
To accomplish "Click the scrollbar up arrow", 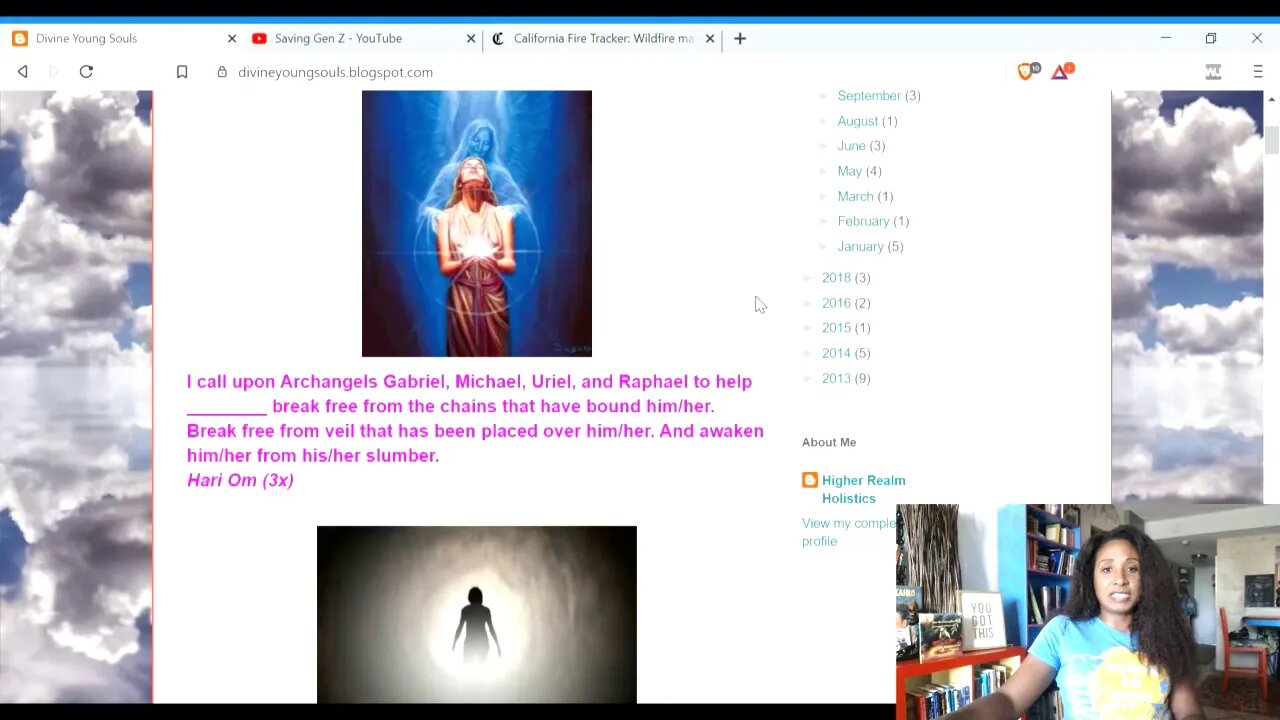I will (x=1271, y=99).
